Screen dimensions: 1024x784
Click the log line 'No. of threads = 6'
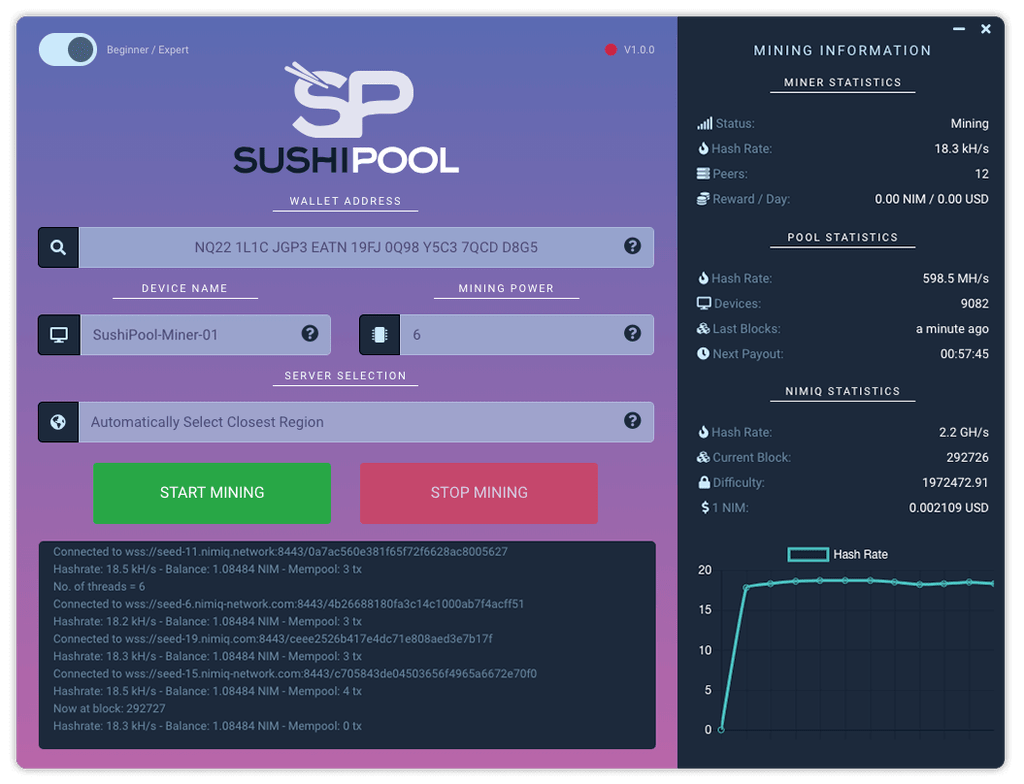click(x=99, y=587)
